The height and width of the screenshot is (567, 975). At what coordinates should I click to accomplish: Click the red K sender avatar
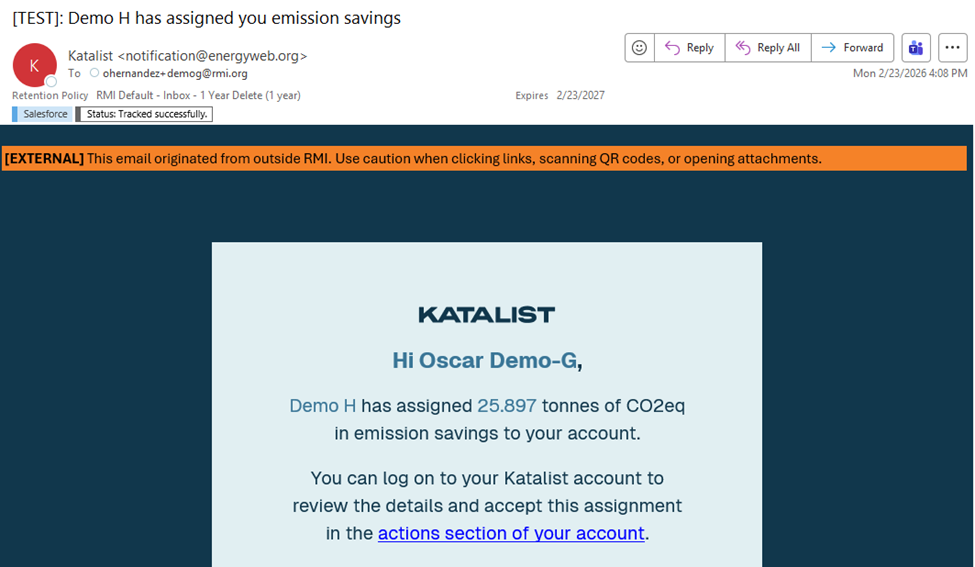34,65
